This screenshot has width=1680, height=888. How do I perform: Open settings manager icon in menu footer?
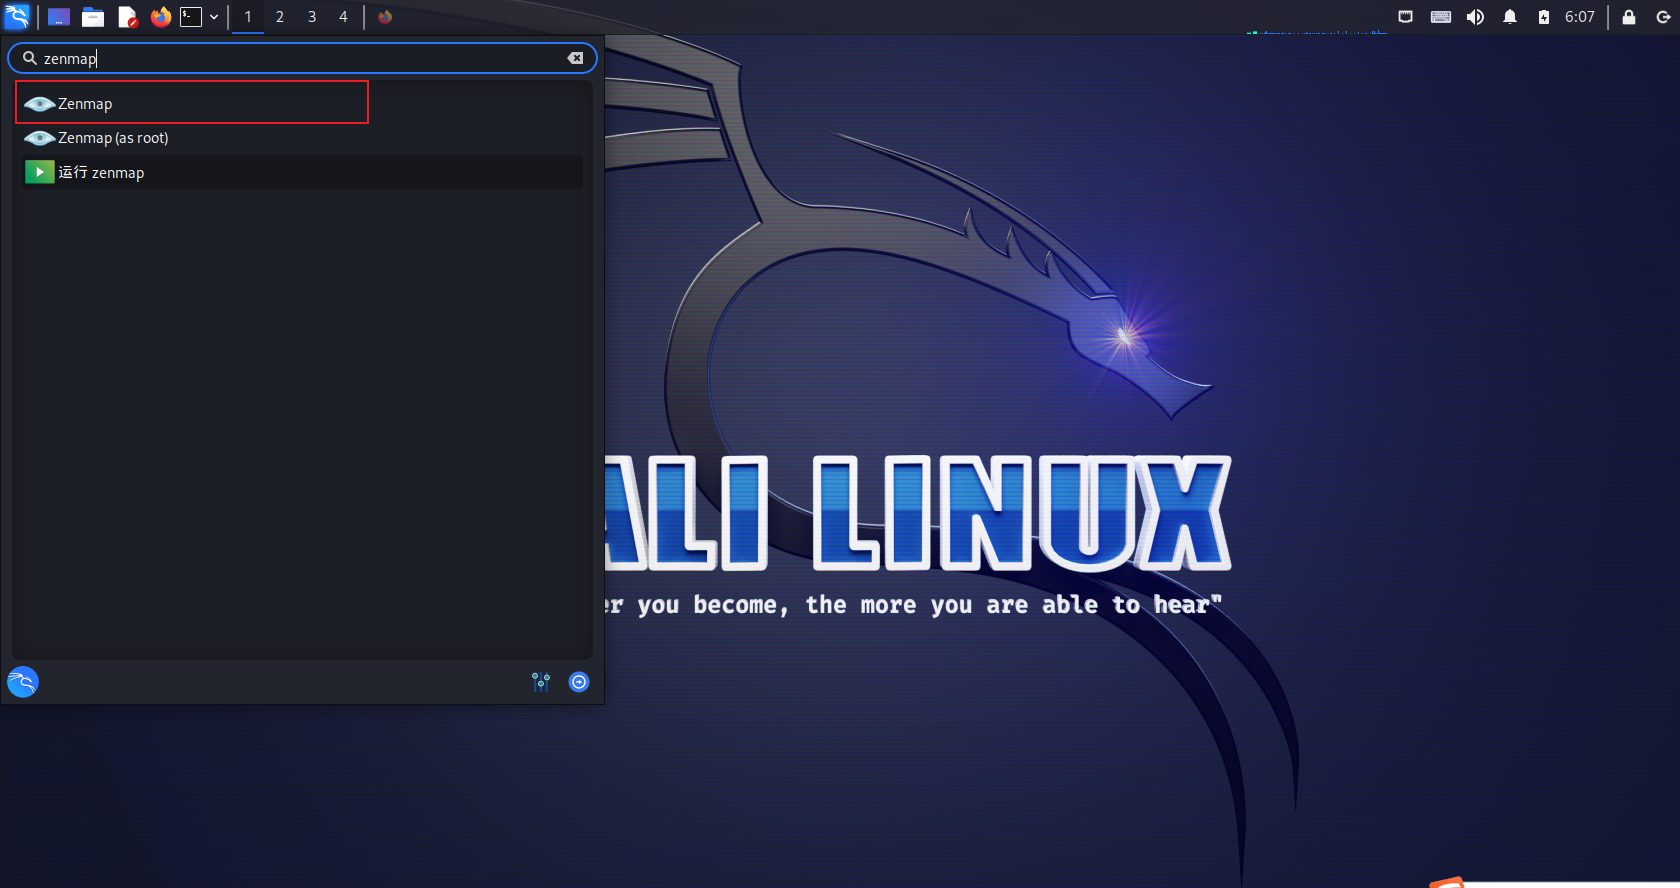541,682
